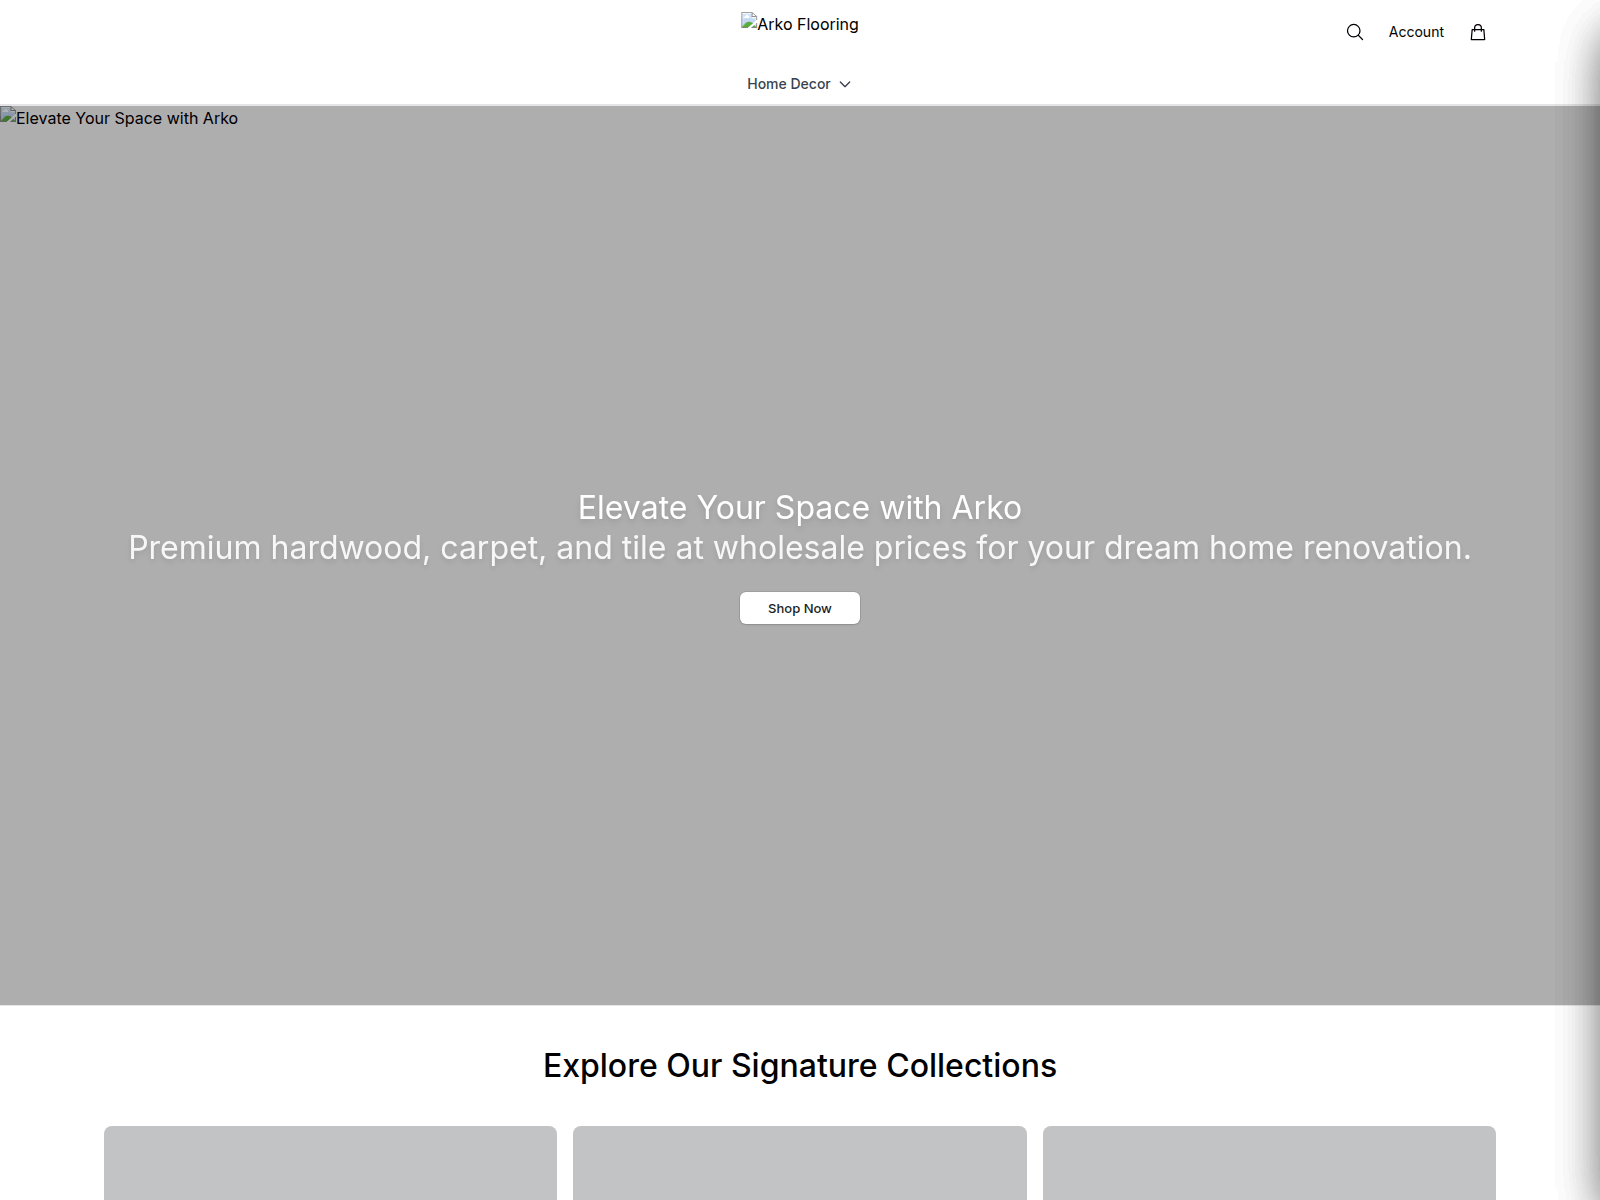Click the 'Explore Our Signature Collections' heading
This screenshot has height=1200, width=1600.
[x=800, y=1066]
